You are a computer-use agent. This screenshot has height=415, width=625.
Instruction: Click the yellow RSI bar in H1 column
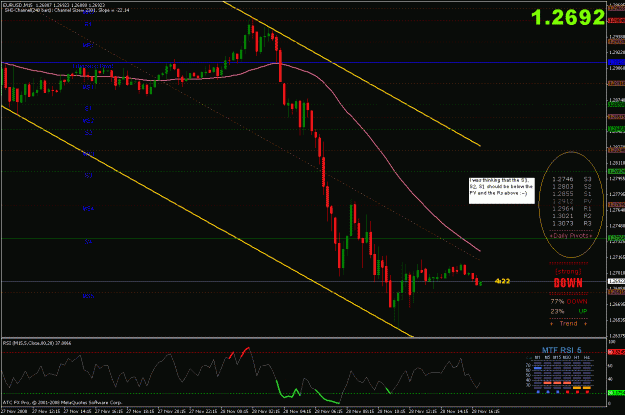tap(577, 387)
